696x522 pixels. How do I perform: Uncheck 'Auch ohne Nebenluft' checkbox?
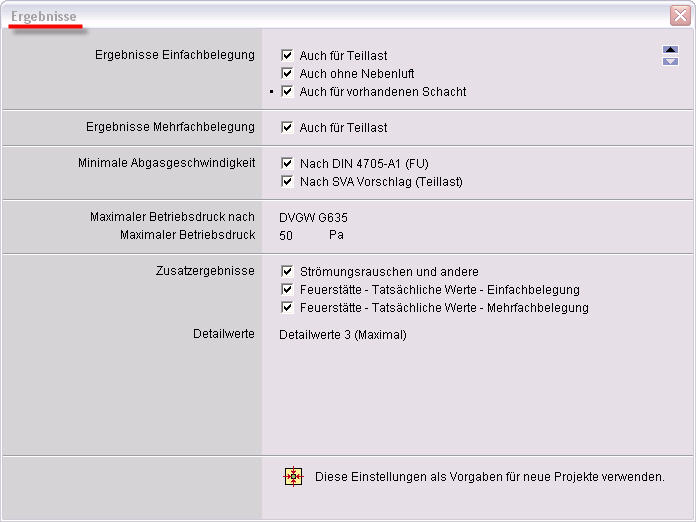[288, 74]
